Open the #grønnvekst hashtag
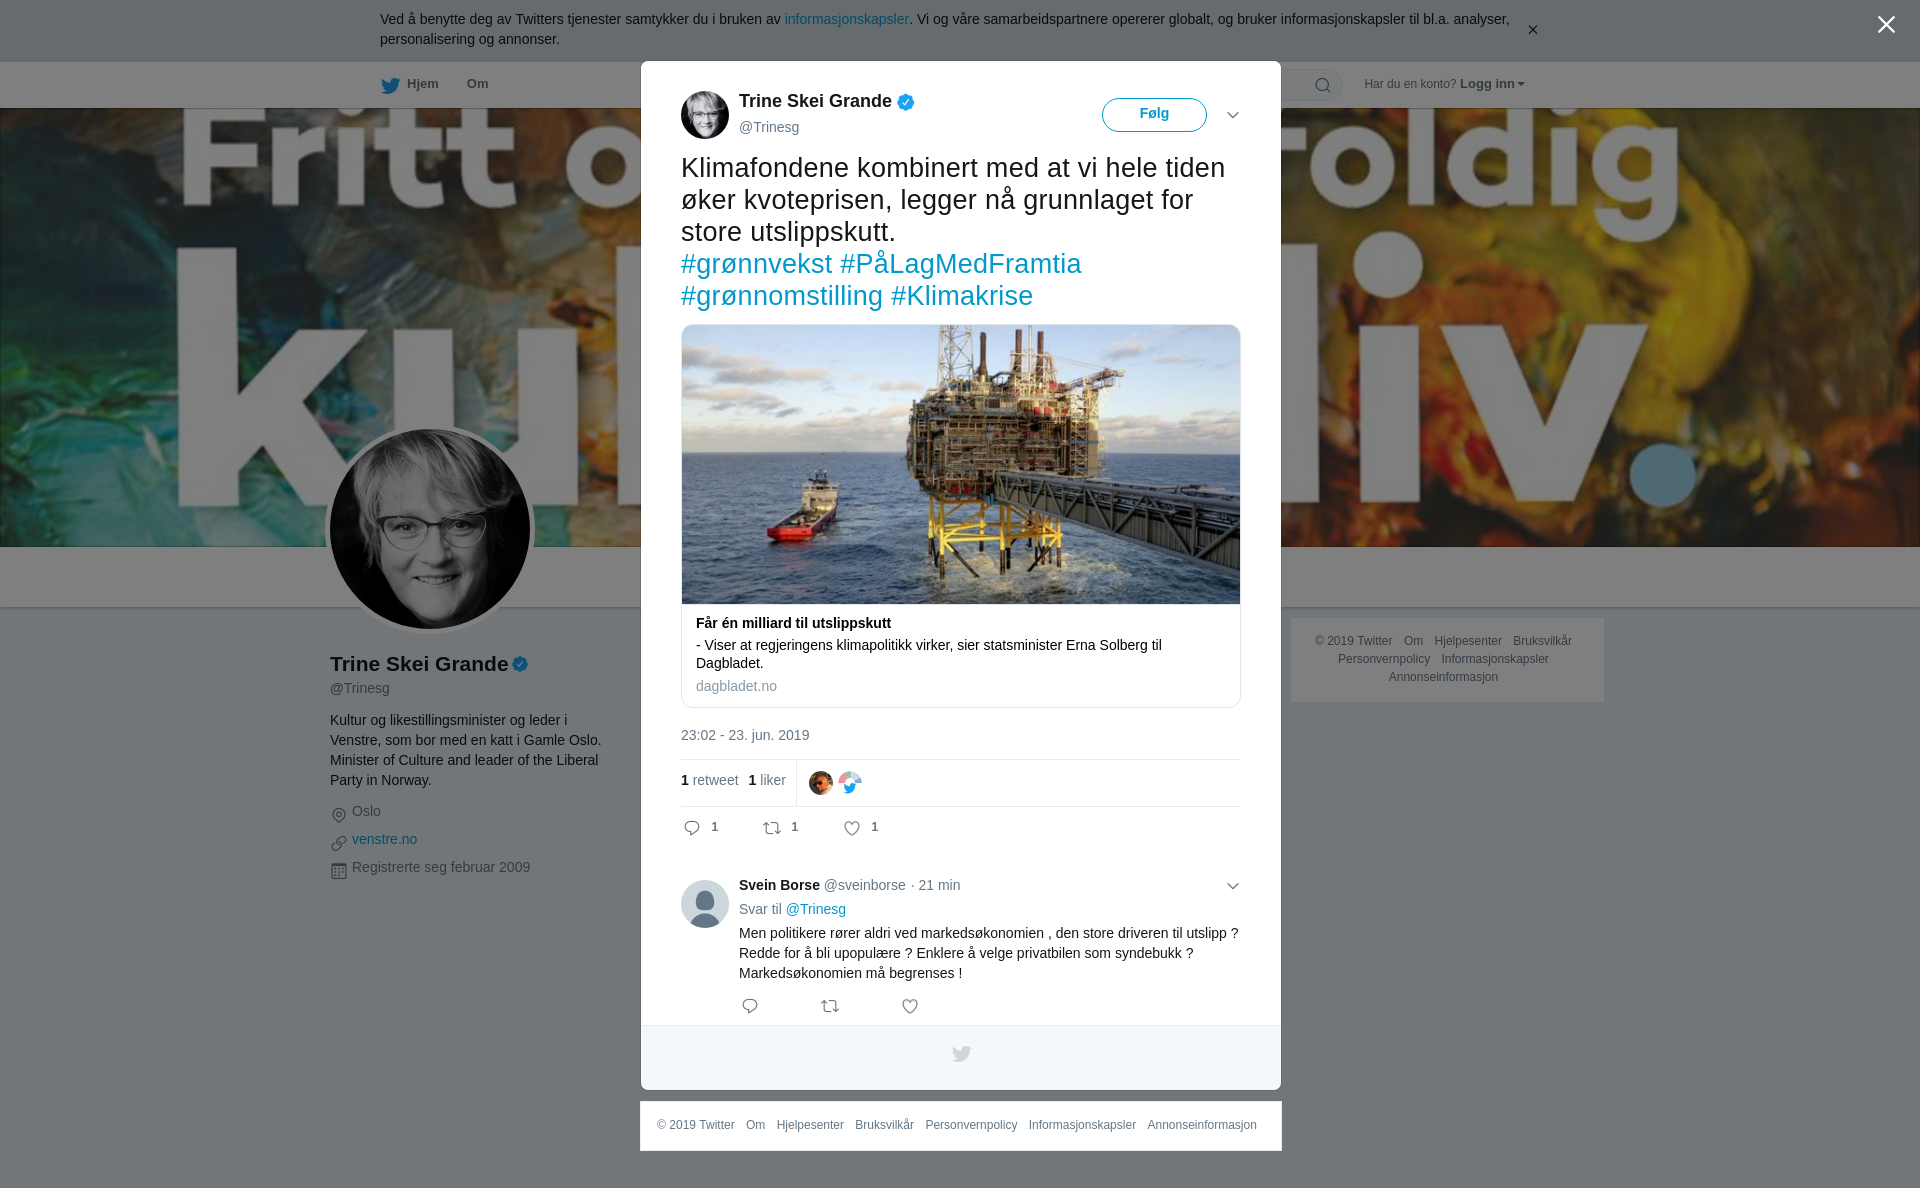 [756, 264]
